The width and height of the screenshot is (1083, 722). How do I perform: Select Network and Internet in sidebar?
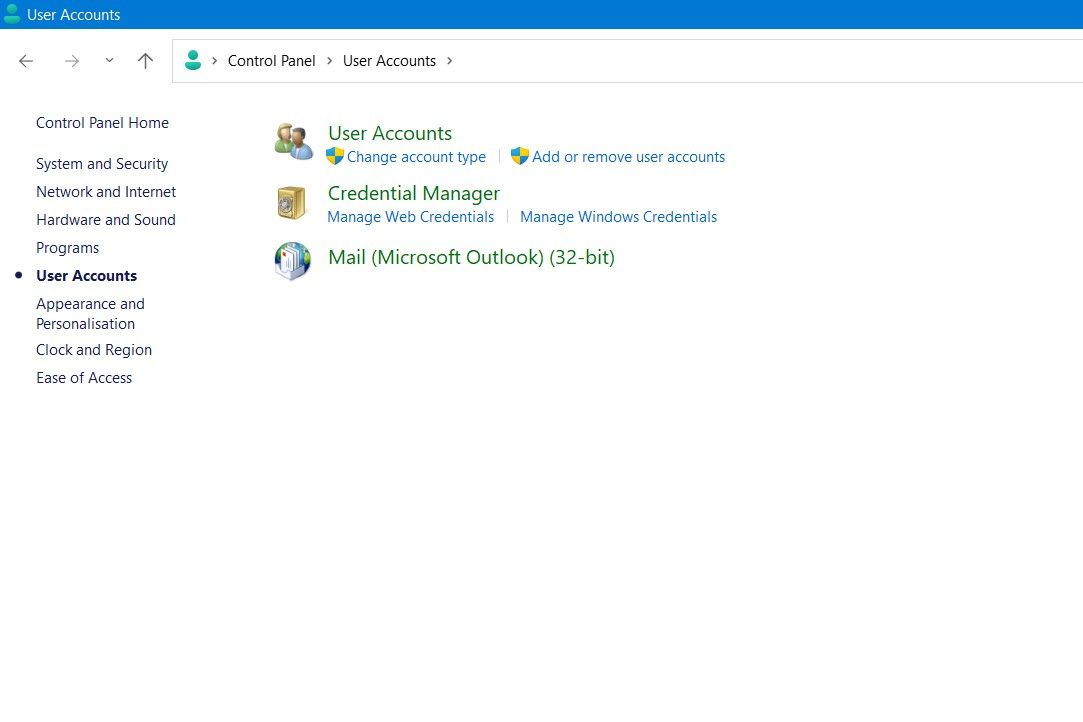(x=106, y=192)
